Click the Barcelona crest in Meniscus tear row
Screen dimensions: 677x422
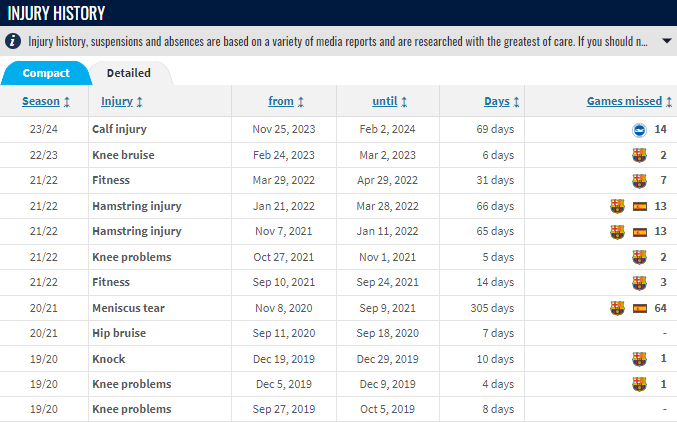click(x=617, y=308)
